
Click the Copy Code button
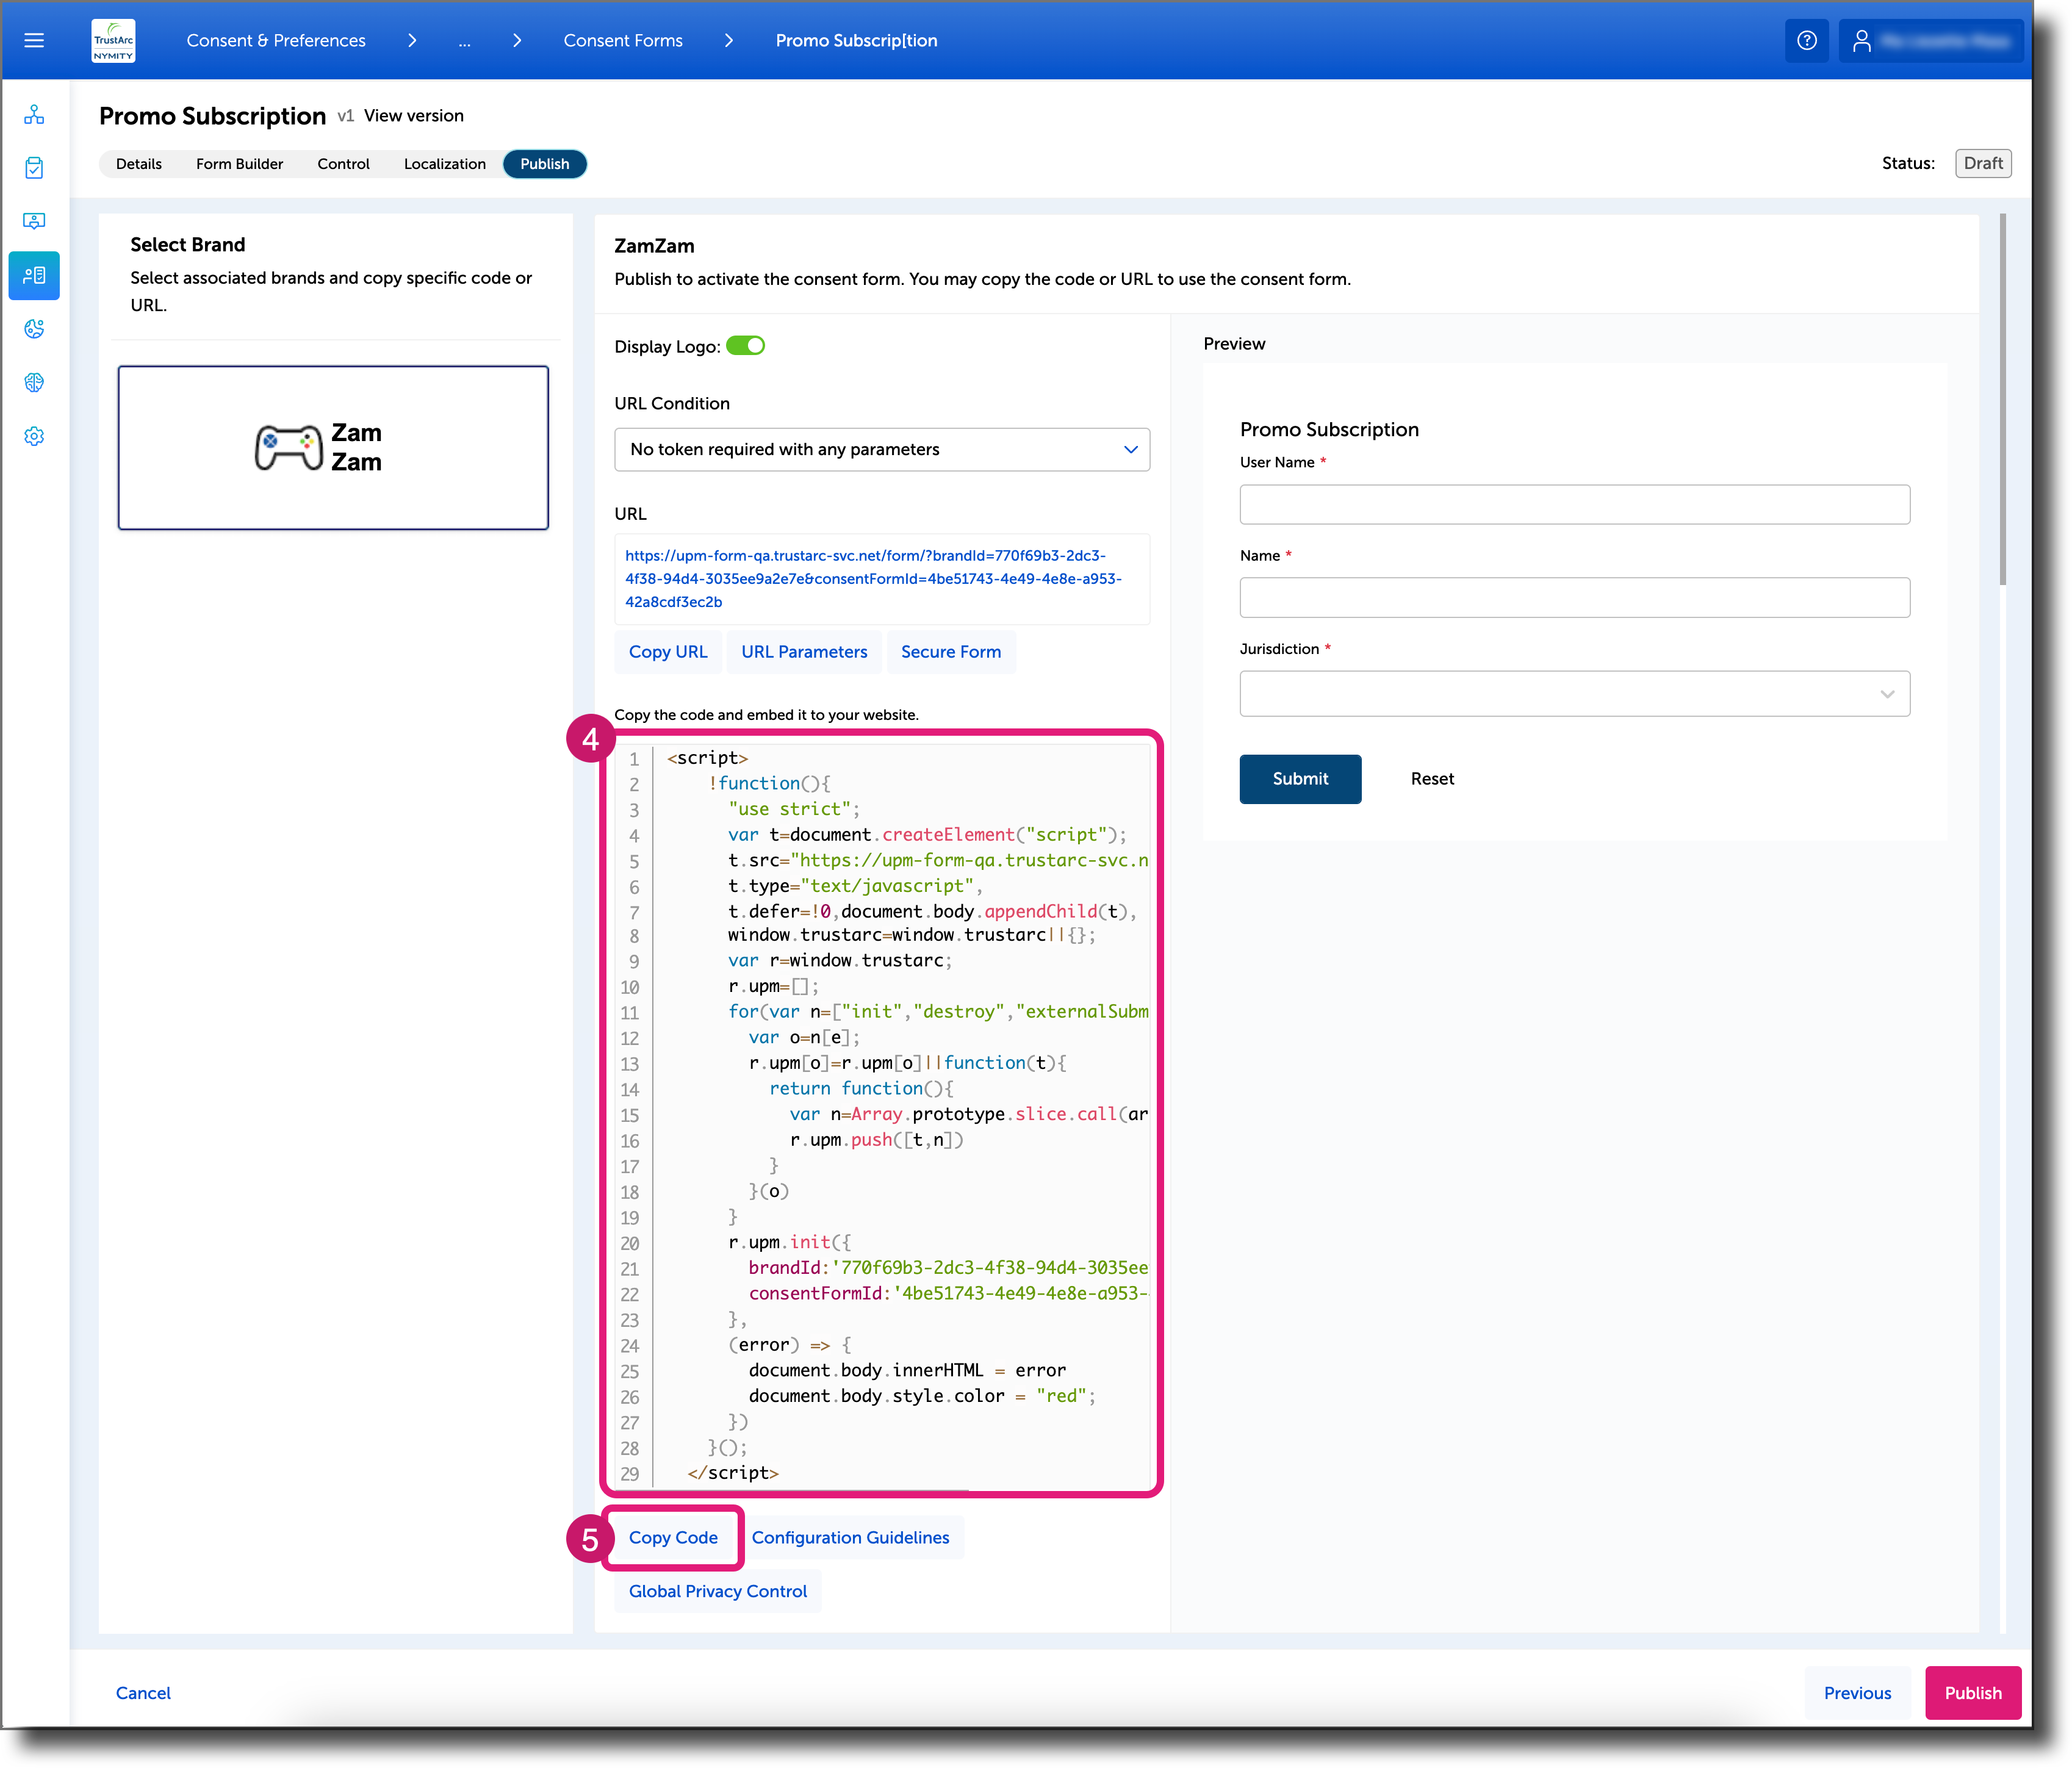[x=673, y=1538]
